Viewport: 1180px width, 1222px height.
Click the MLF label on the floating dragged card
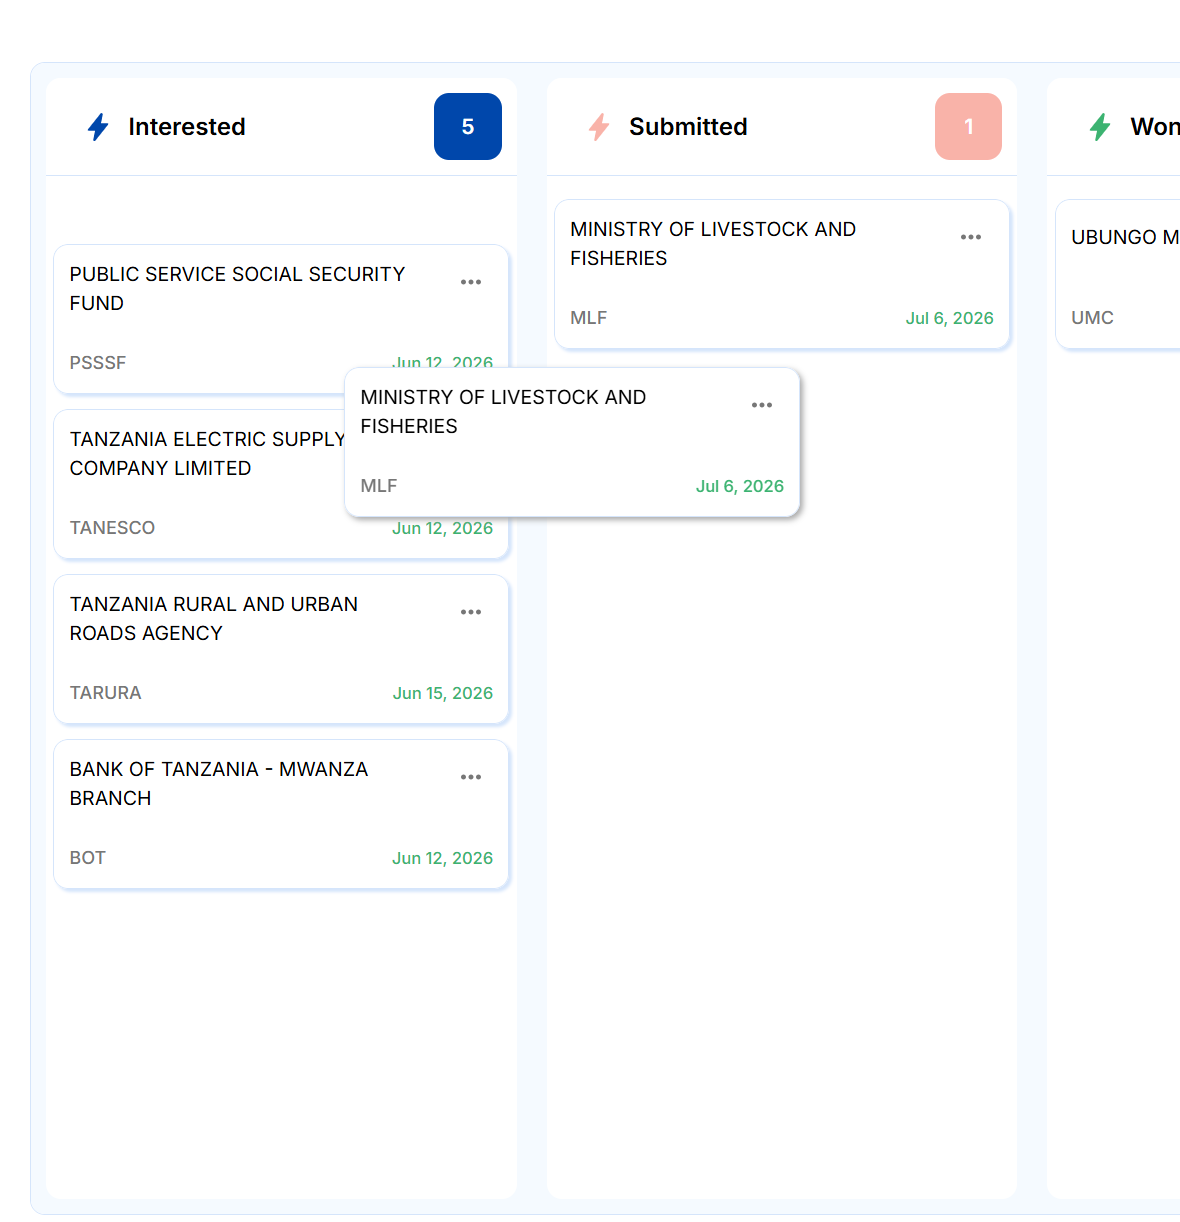pos(379,486)
